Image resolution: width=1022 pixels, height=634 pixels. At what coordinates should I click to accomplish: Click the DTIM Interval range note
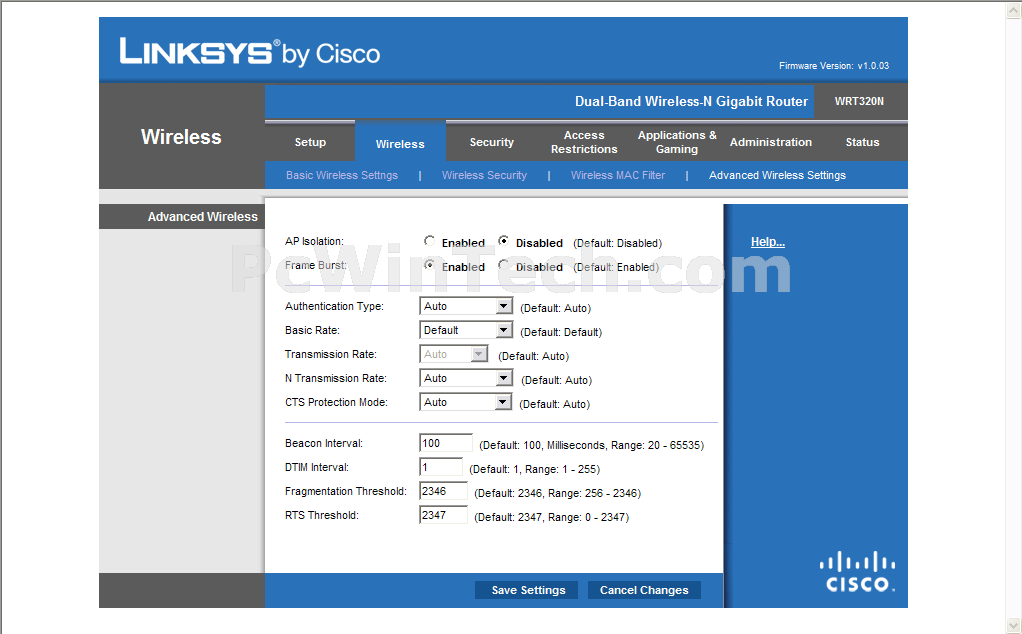click(x=534, y=469)
